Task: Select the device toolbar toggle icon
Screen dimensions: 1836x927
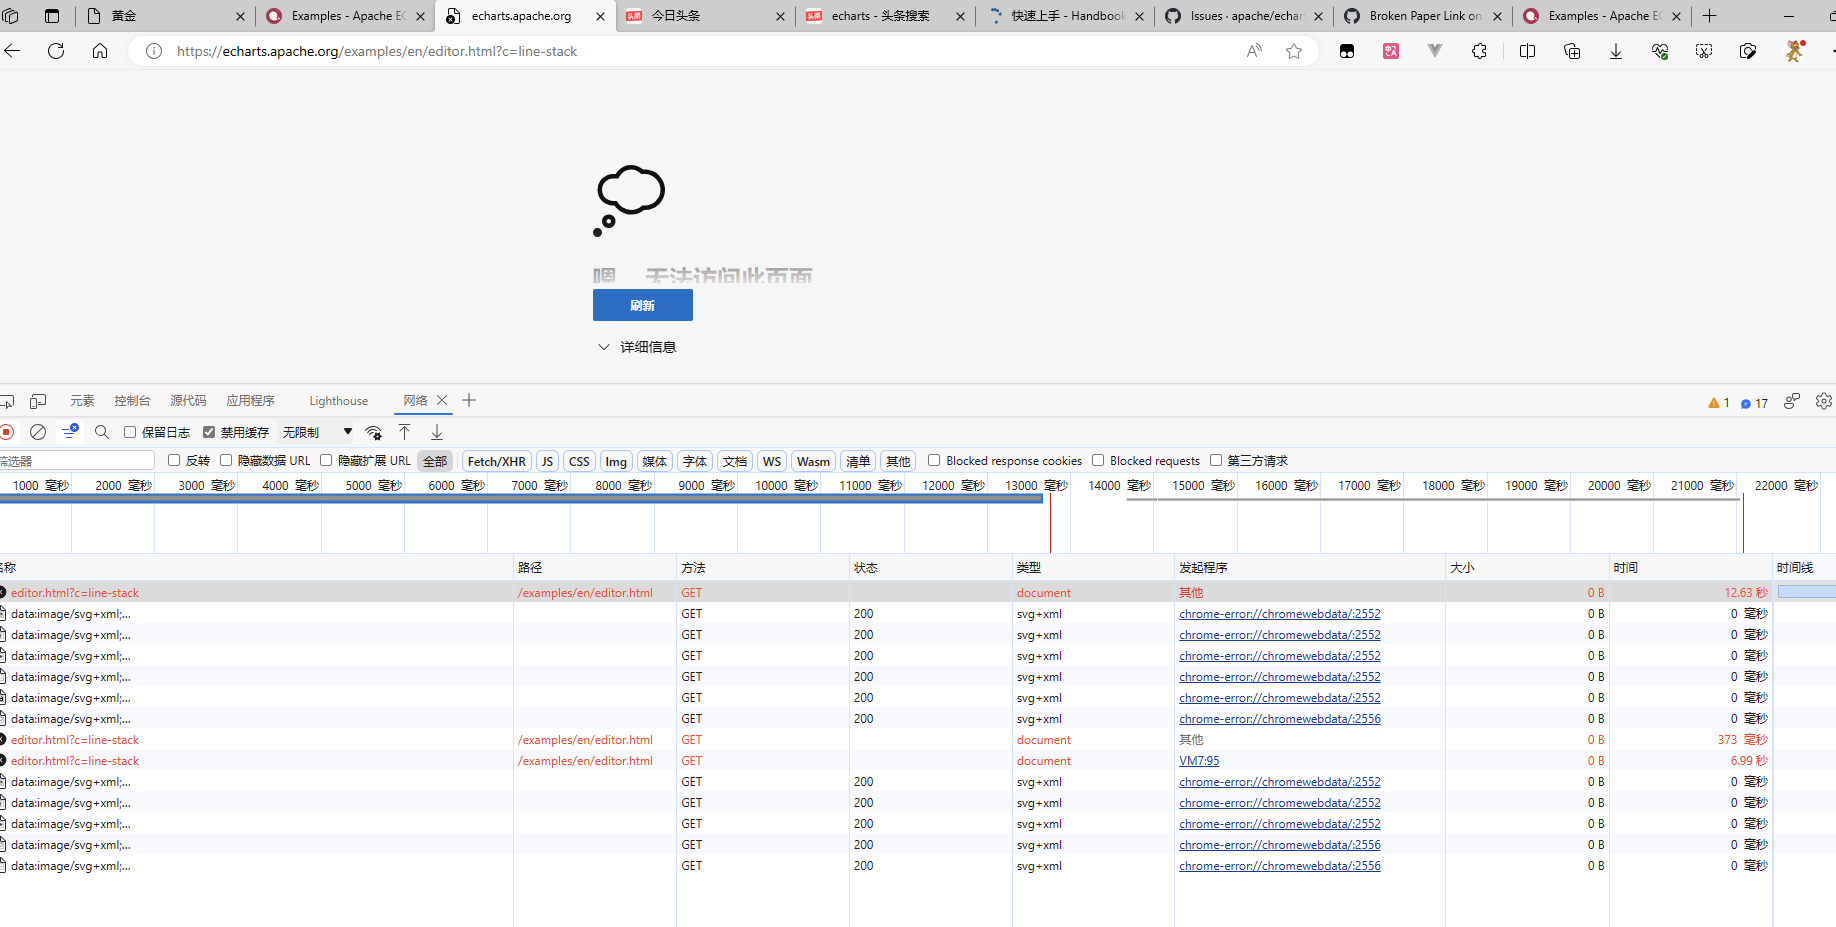Action: tap(38, 400)
